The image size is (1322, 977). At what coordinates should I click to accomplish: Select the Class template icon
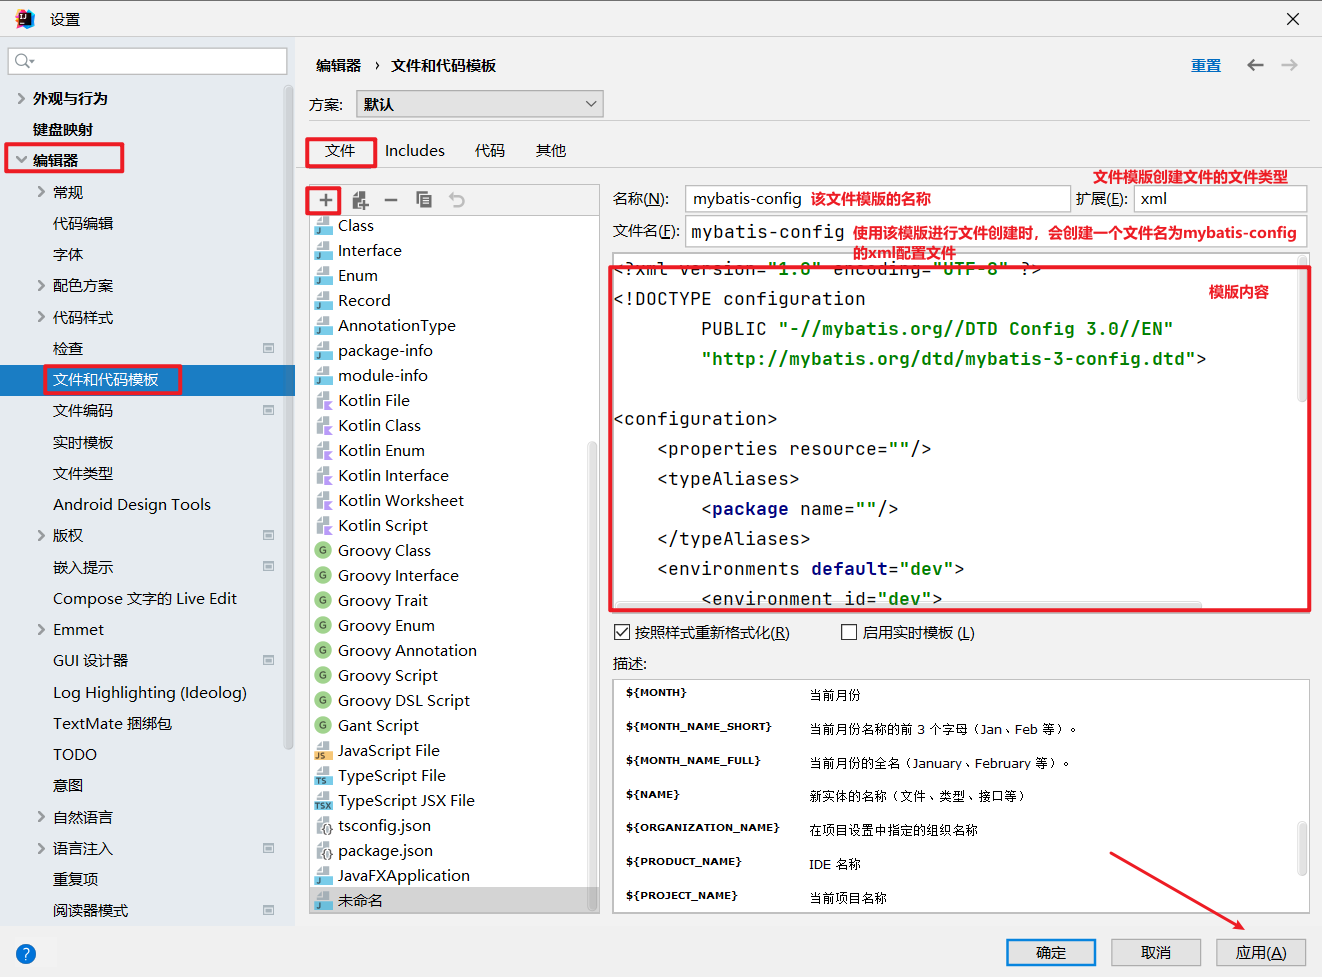tap(323, 226)
